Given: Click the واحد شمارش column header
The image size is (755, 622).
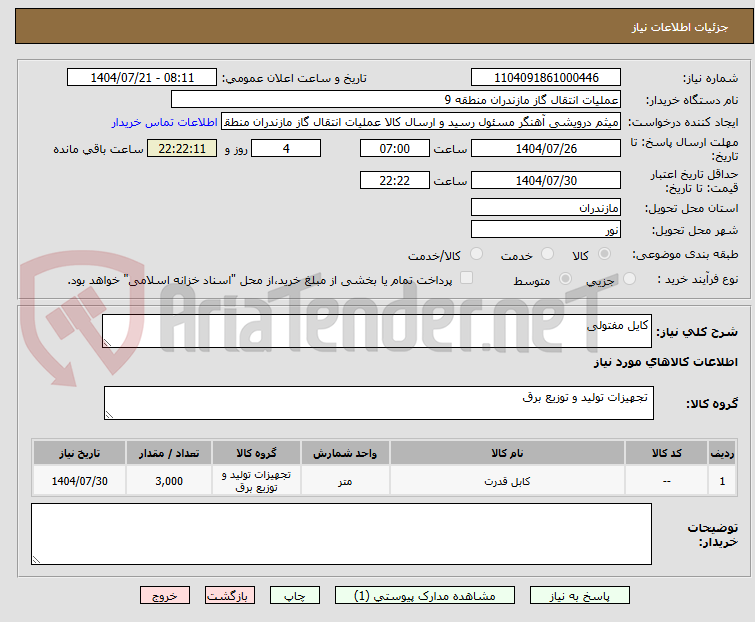Looking at the screenshot, I should [x=345, y=453].
